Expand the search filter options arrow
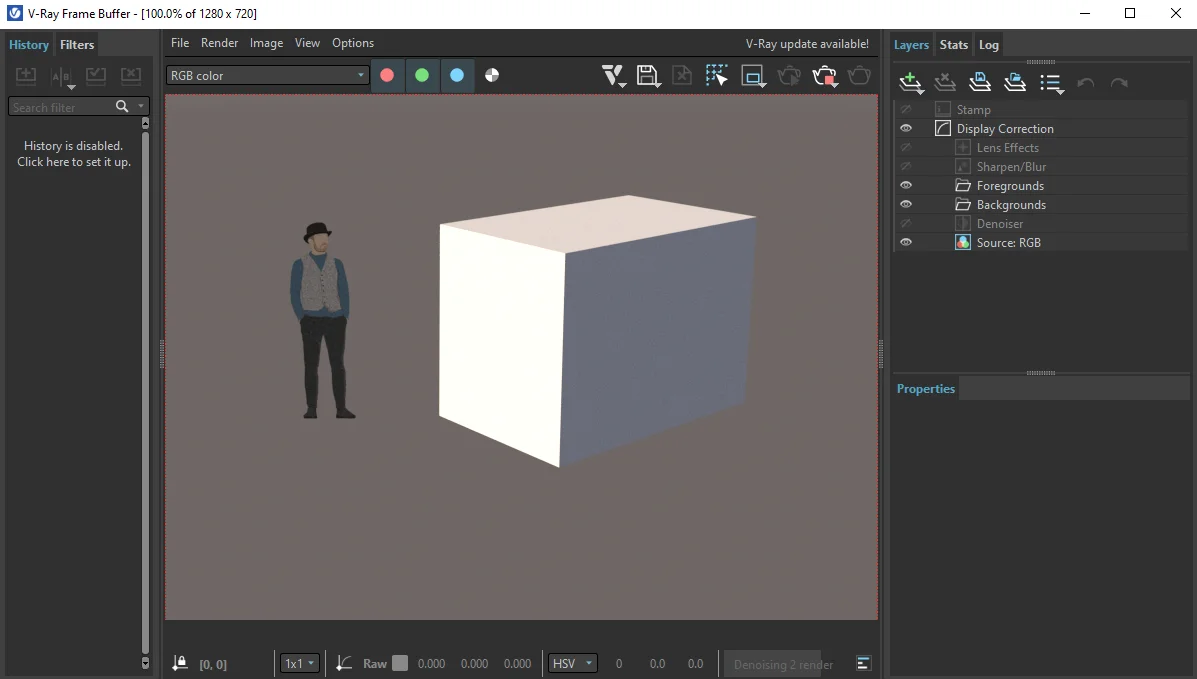This screenshot has height=679, width=1197. tap(140, 106)
